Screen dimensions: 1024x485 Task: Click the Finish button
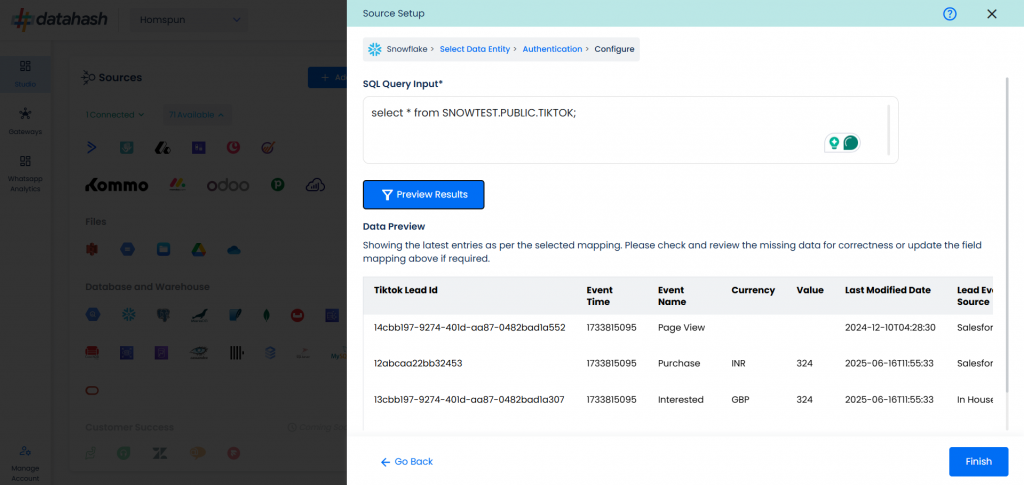point(978,462)
